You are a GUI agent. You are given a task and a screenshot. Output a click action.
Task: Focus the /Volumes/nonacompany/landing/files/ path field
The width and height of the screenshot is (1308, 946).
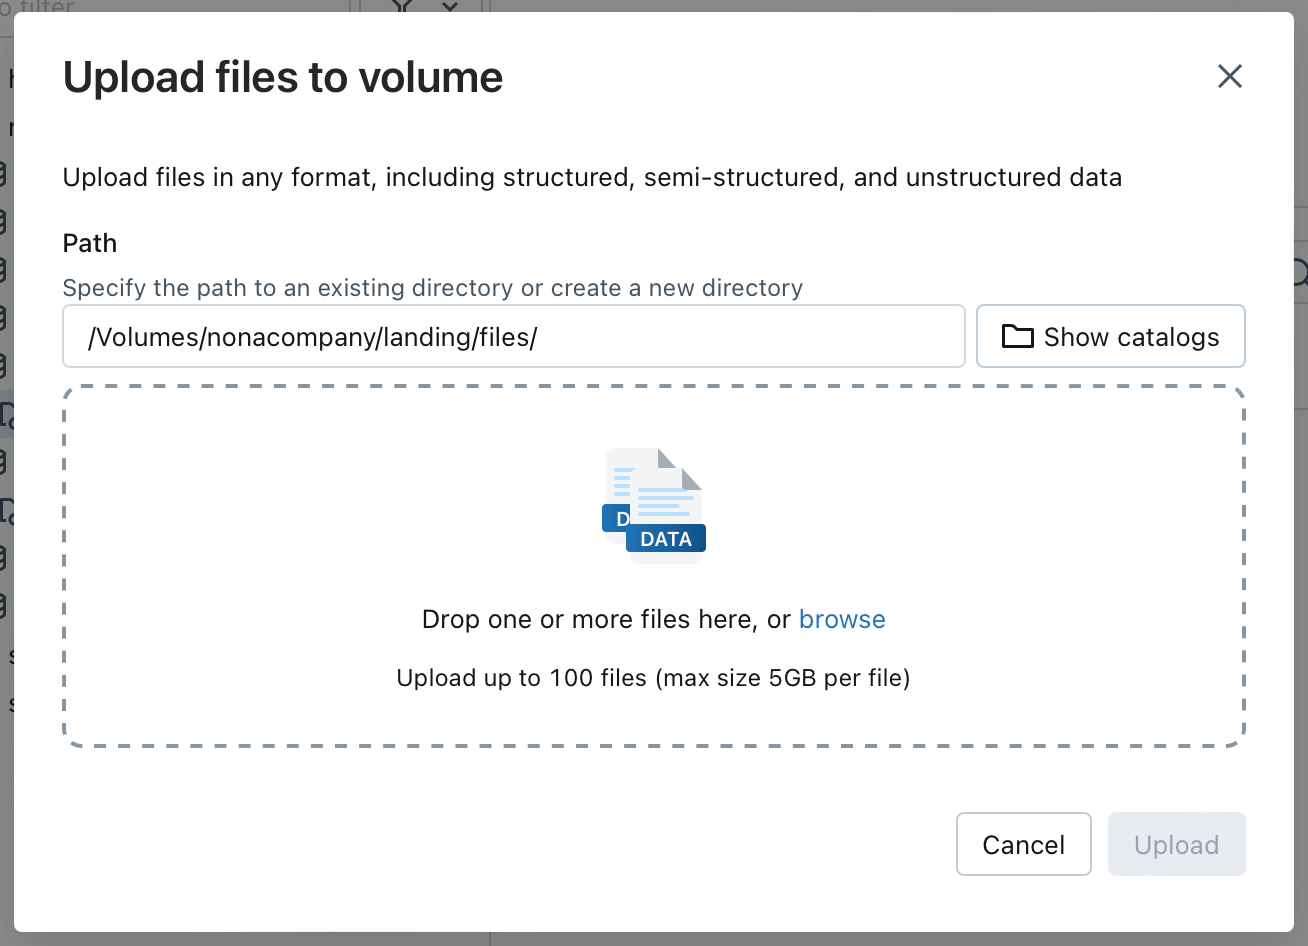pos(513,337)
